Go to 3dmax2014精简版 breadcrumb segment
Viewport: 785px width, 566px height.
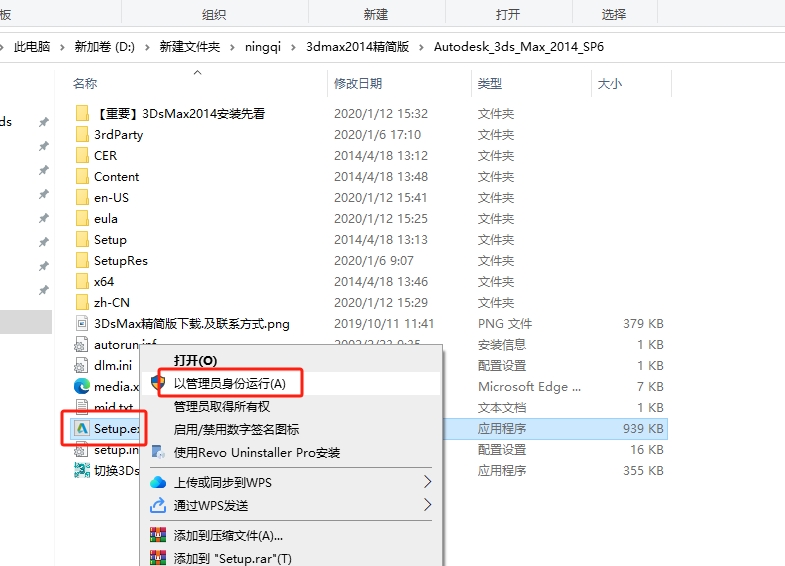(x=357, y=47)
